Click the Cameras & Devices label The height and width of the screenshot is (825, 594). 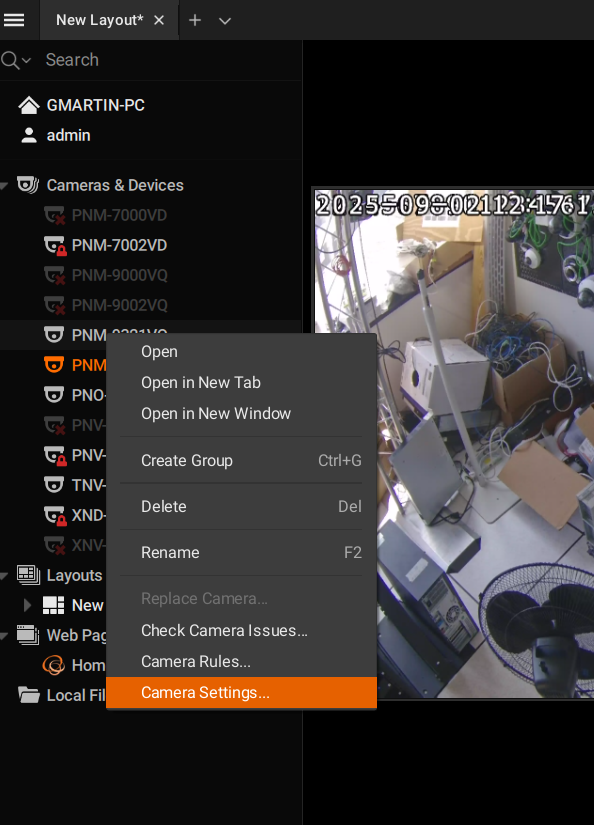coord(115,185)
